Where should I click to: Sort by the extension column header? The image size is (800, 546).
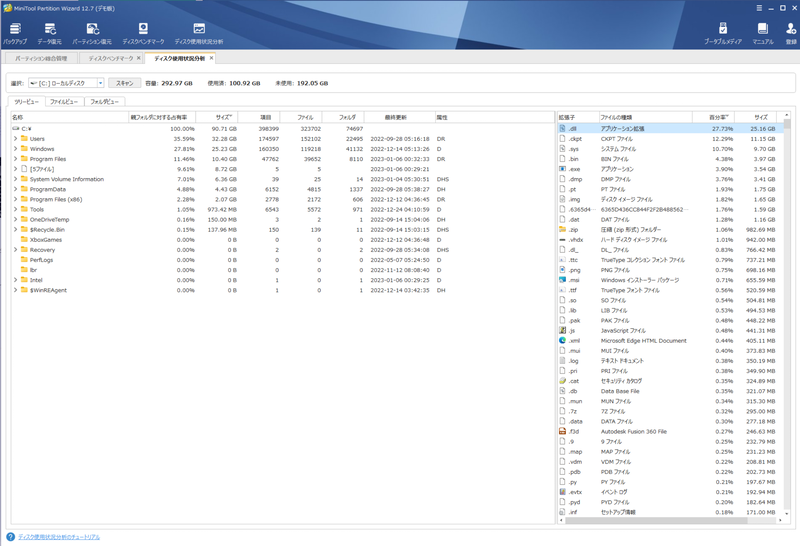pyautogui.click(x=578, y=117)
